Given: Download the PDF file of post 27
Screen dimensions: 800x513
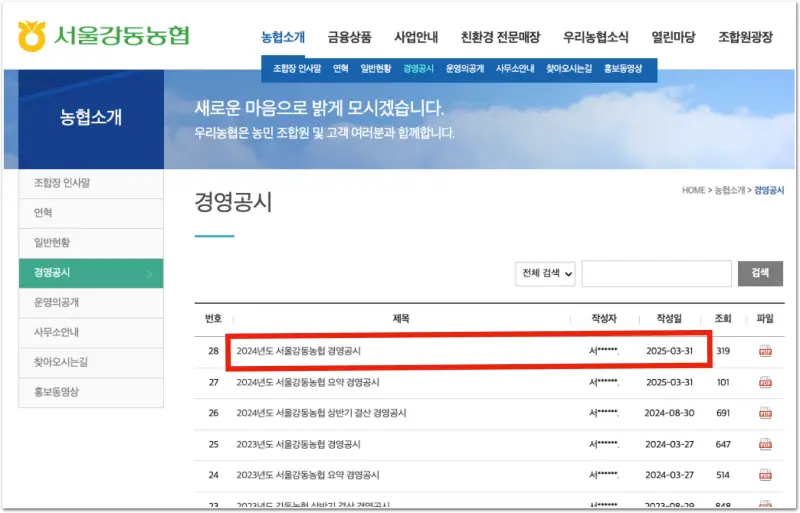Looking at the screenshot, I should pyautogui.click(x=765, y=382).
